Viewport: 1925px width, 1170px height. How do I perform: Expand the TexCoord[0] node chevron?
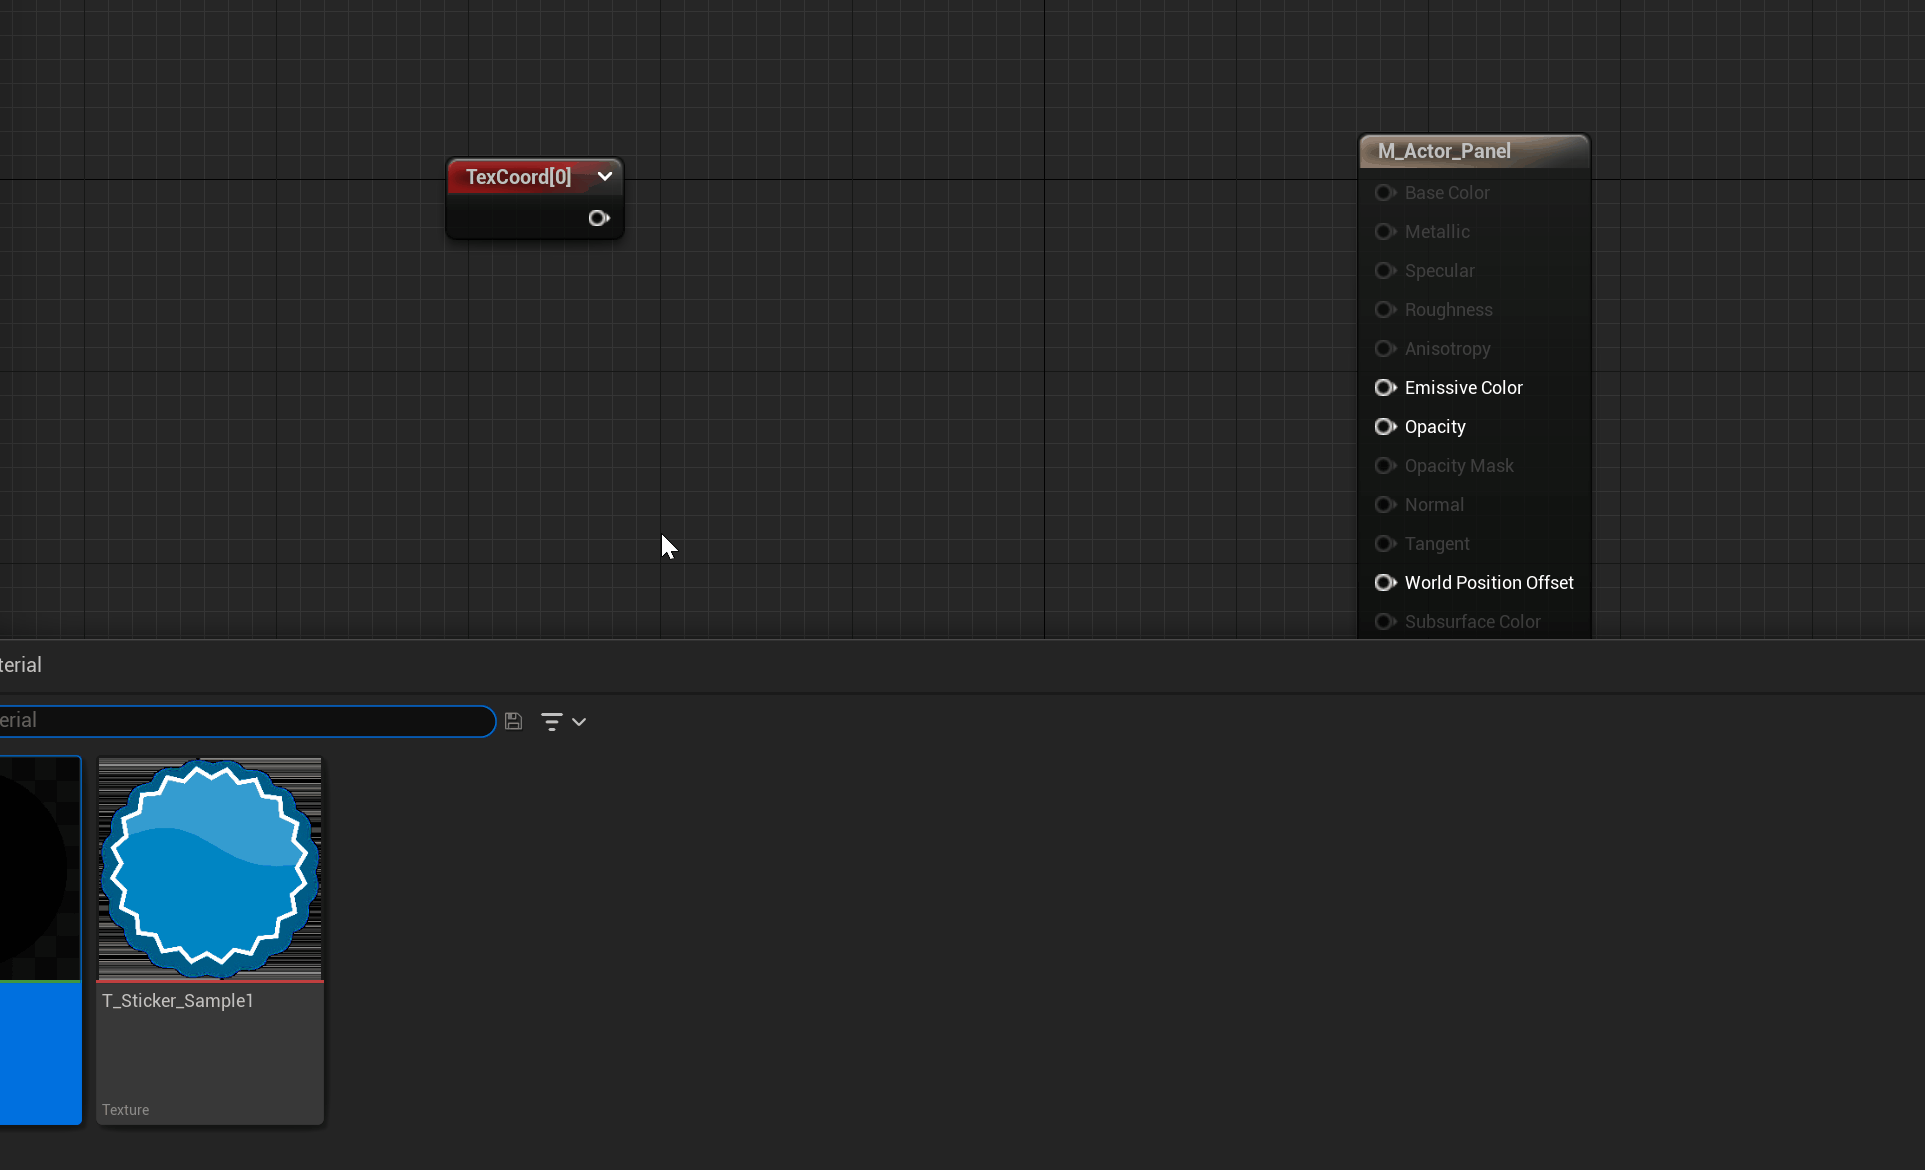point(605,176)
